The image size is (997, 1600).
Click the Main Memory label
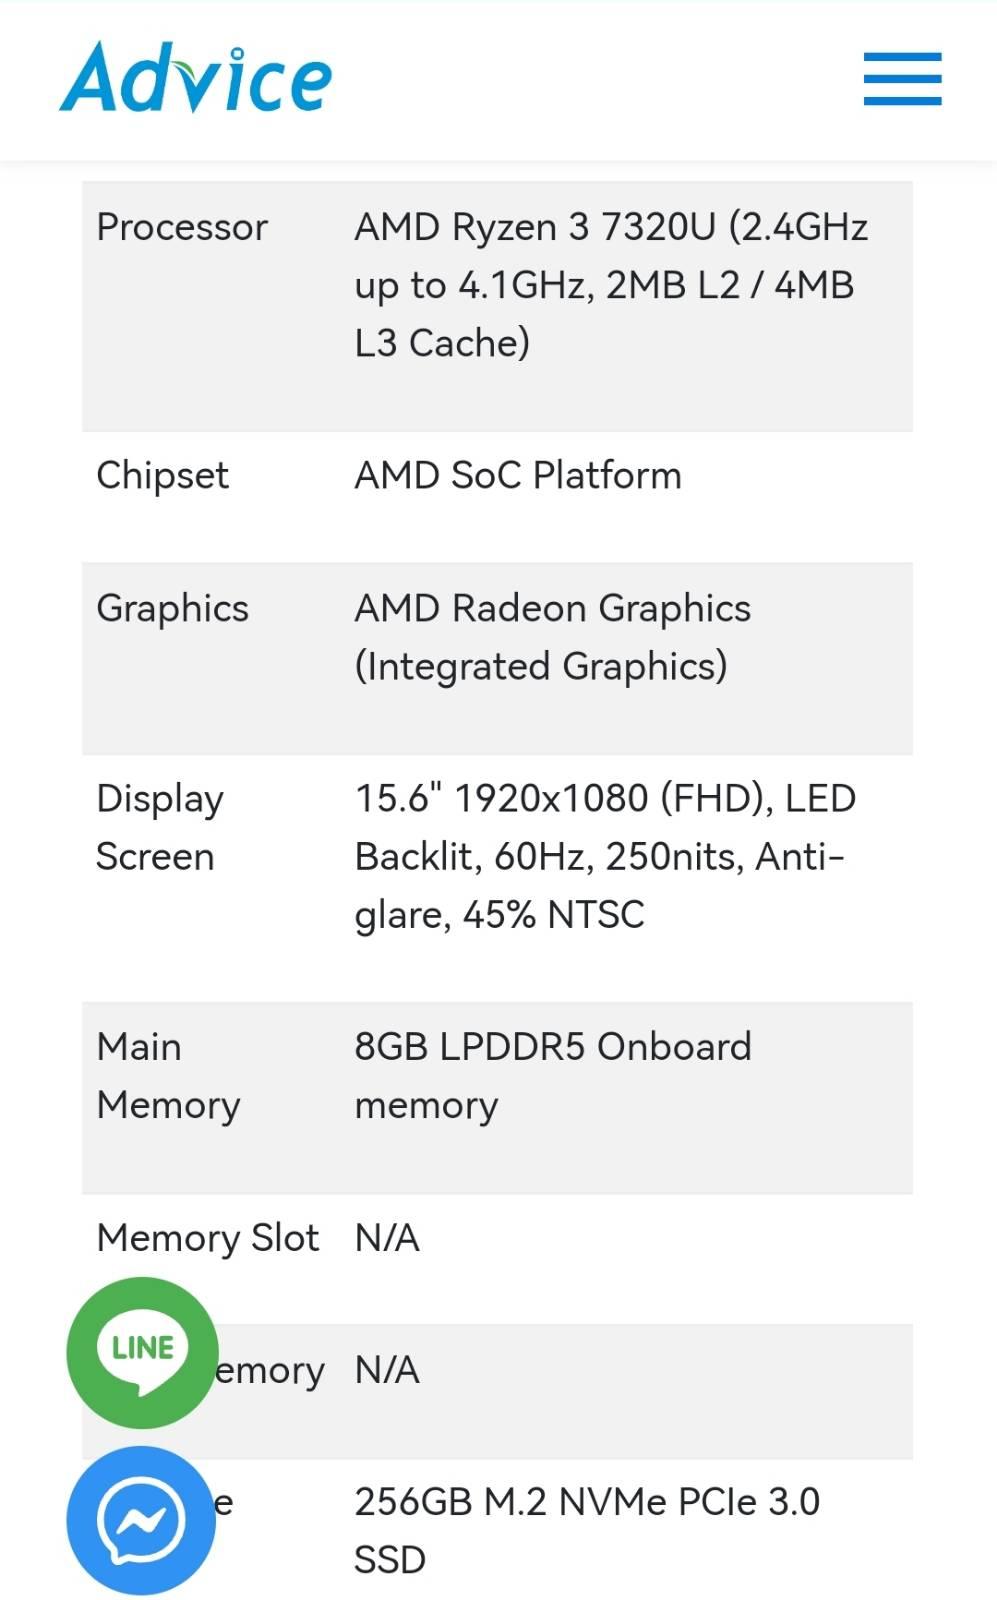(168, 1076)
